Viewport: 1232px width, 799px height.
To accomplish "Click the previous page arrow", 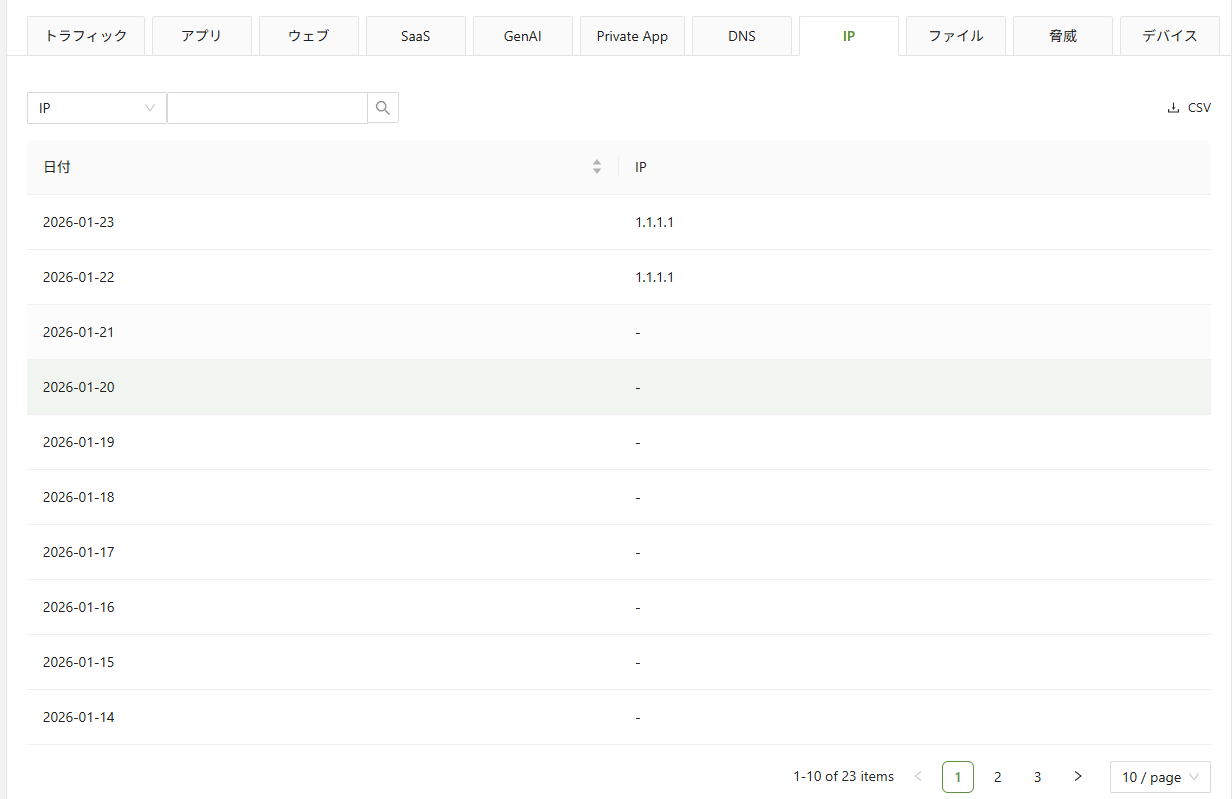I will [x=918, y=777].
